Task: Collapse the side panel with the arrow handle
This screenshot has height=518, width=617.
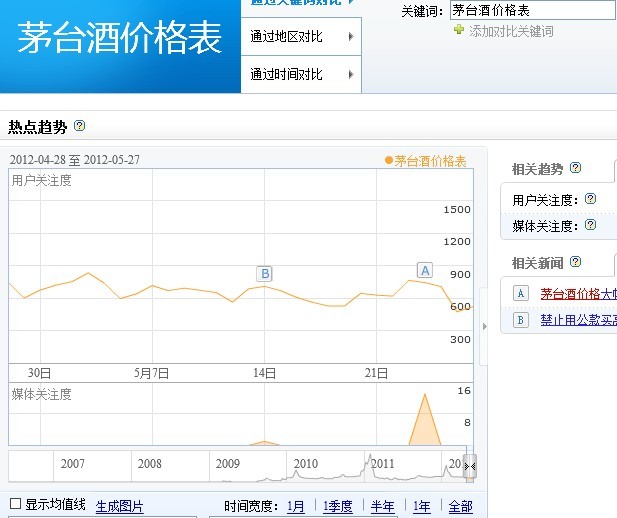Action: point(484,326)
